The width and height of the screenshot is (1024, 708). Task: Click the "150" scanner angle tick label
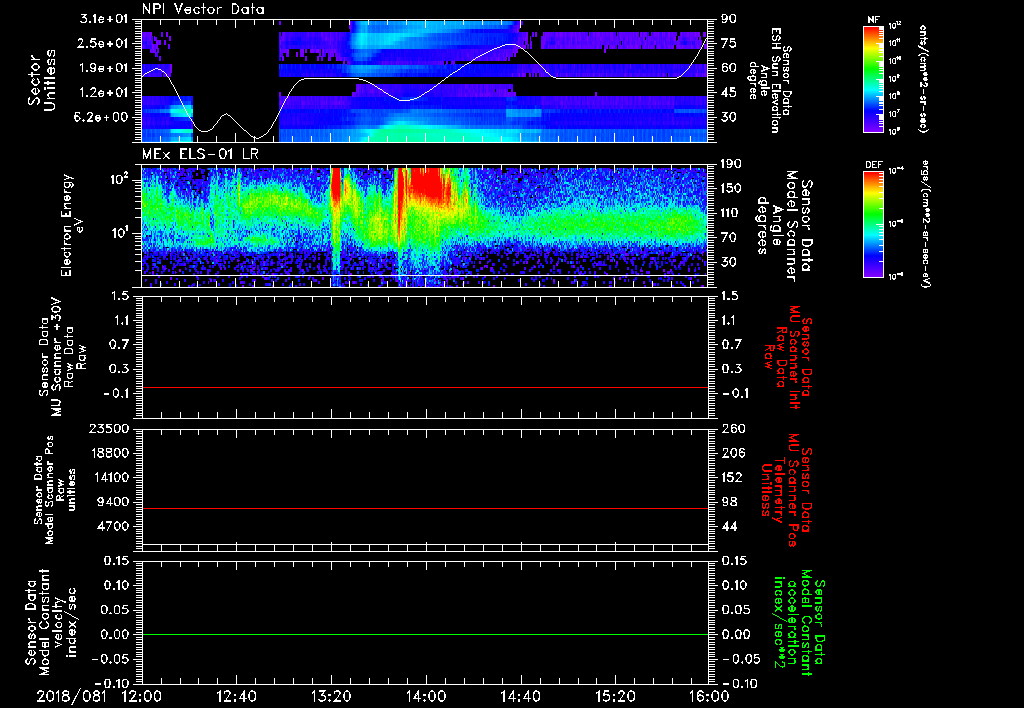point(731,189)
